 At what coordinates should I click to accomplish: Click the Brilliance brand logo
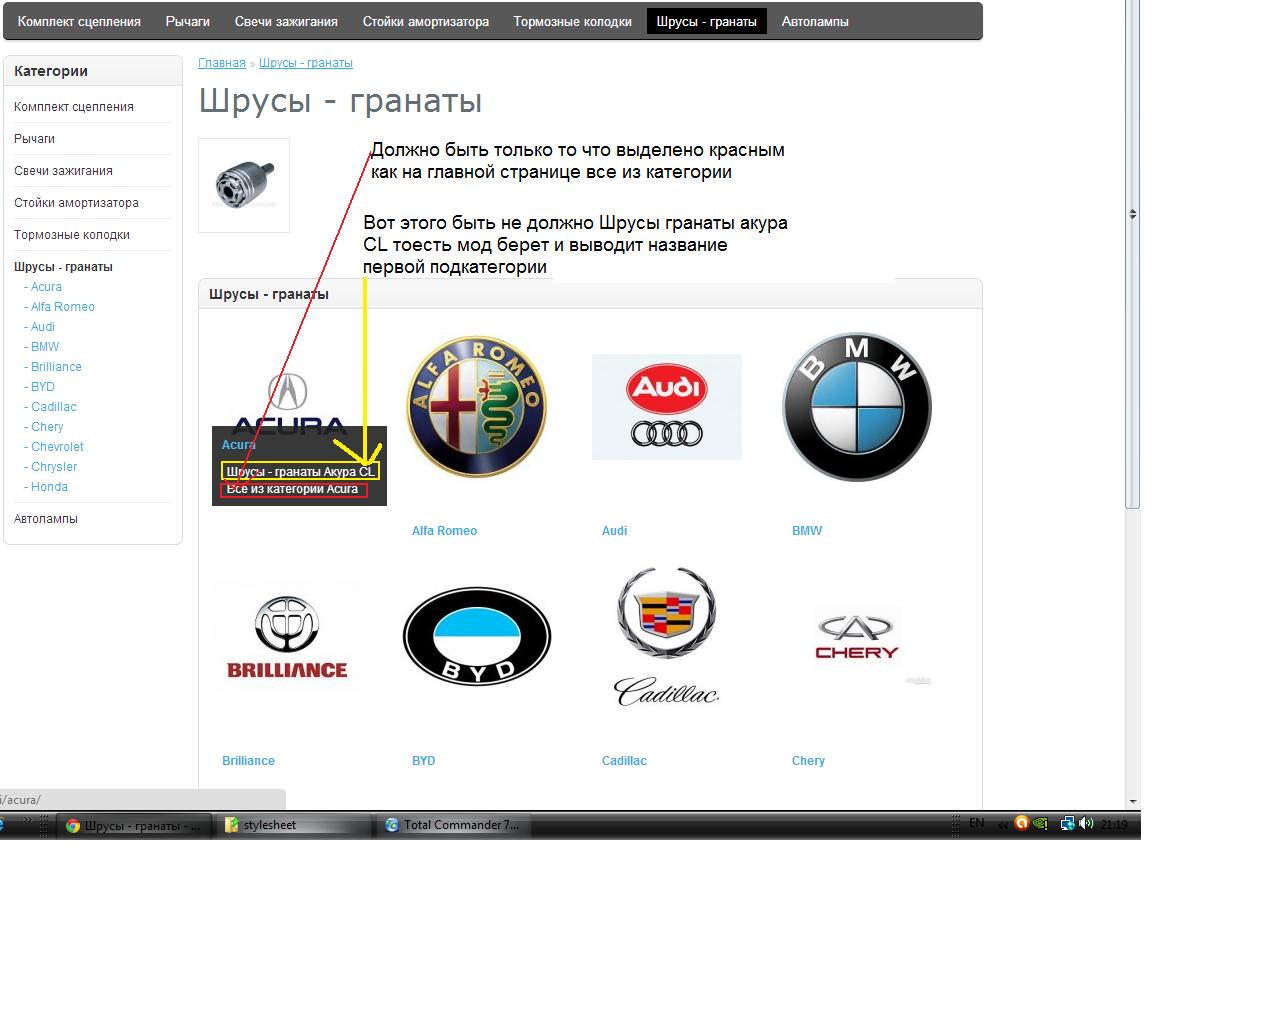(x=287, y=637)
